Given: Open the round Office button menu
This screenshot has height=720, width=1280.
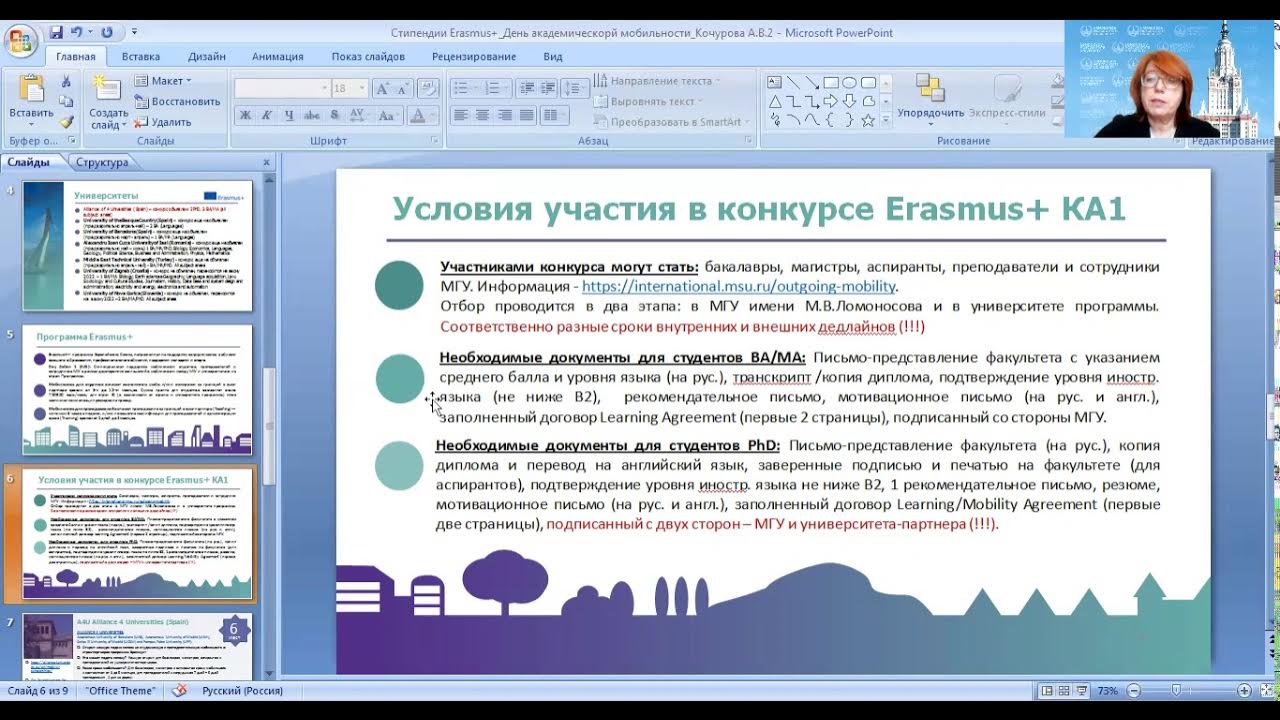Looking at the screenshot, I should pyautogui.click(x=20, y=41).
